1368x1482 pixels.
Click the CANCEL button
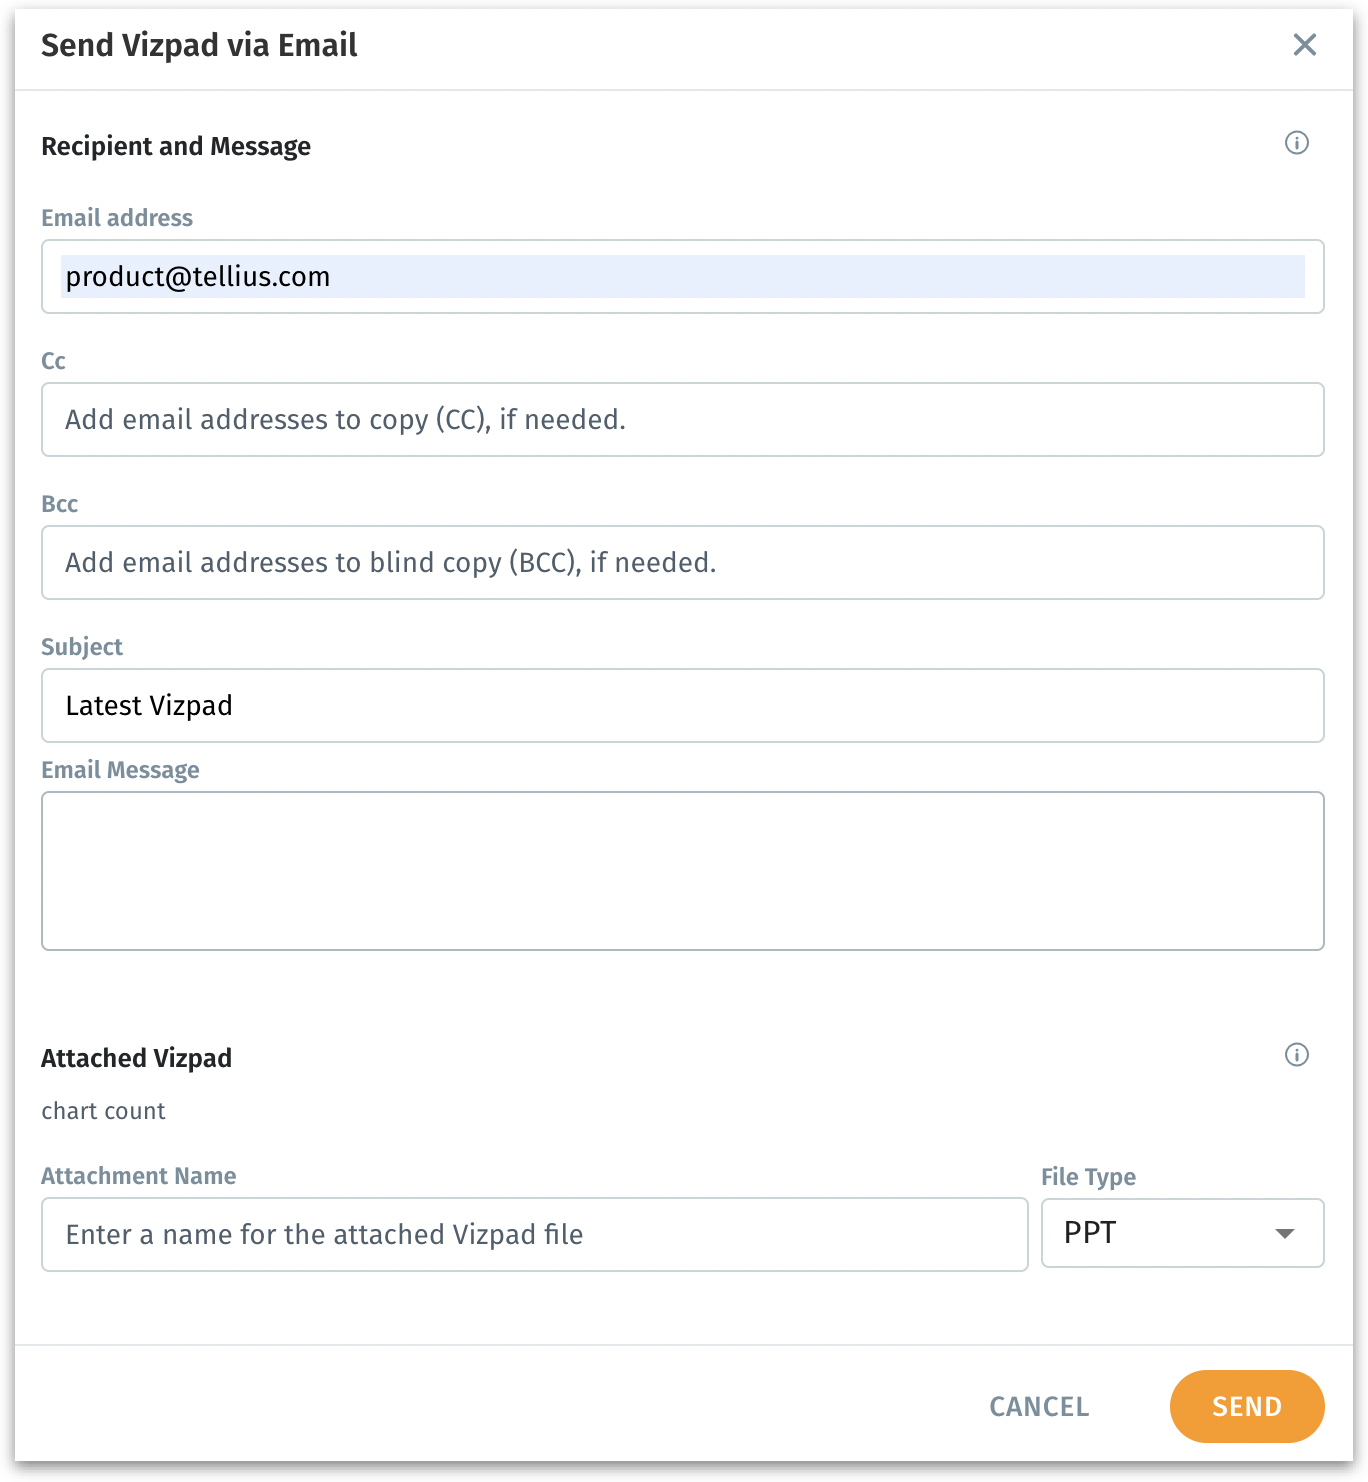click(x=1039, y=1406)
